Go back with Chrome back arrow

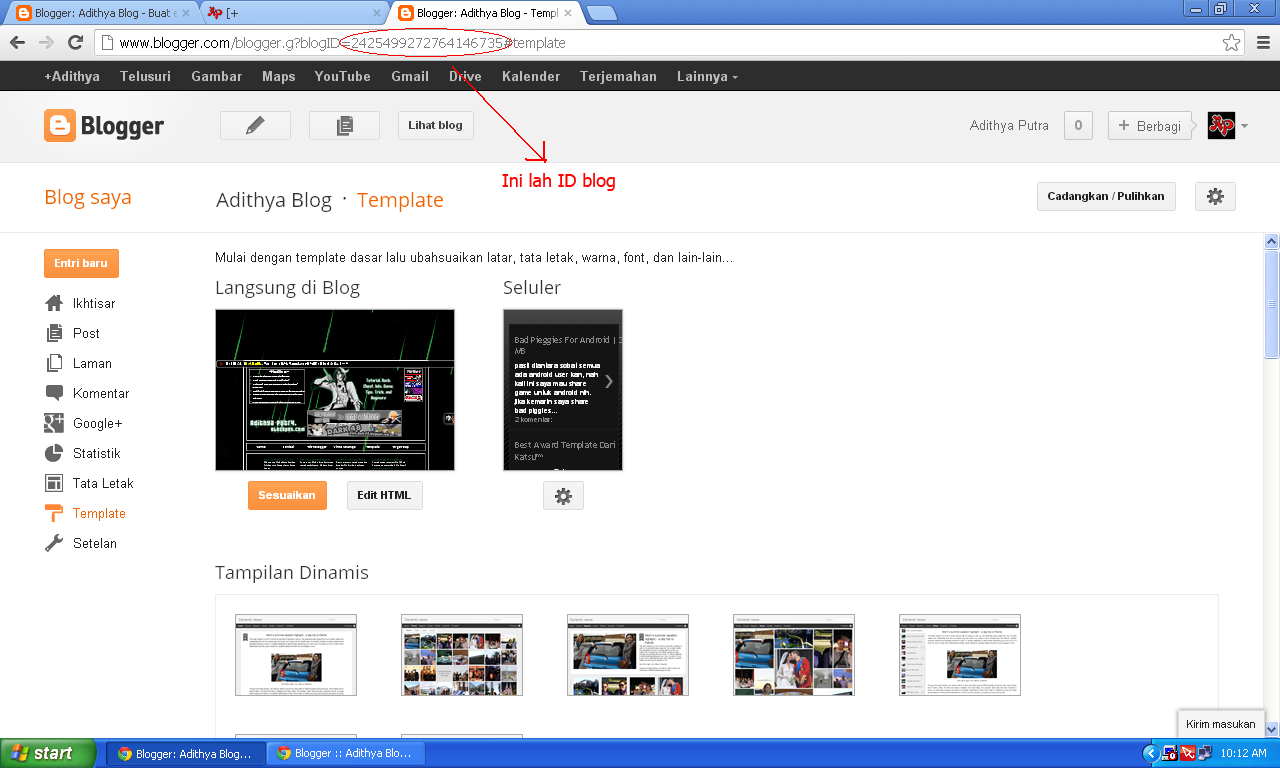17,43
